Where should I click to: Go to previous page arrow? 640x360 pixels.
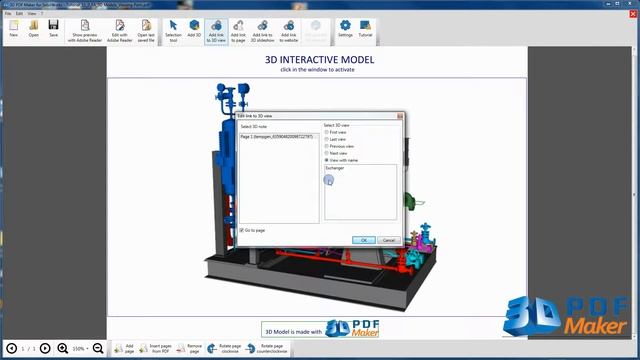[x=11, y=348]
